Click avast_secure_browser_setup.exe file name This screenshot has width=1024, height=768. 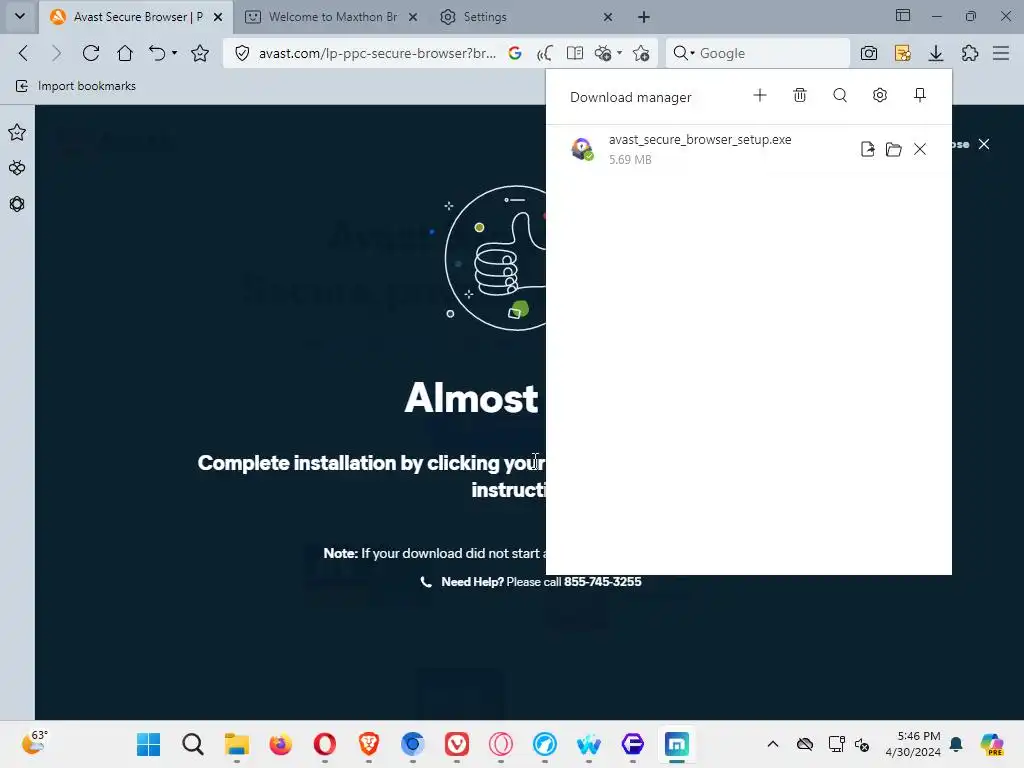(700, 139)
